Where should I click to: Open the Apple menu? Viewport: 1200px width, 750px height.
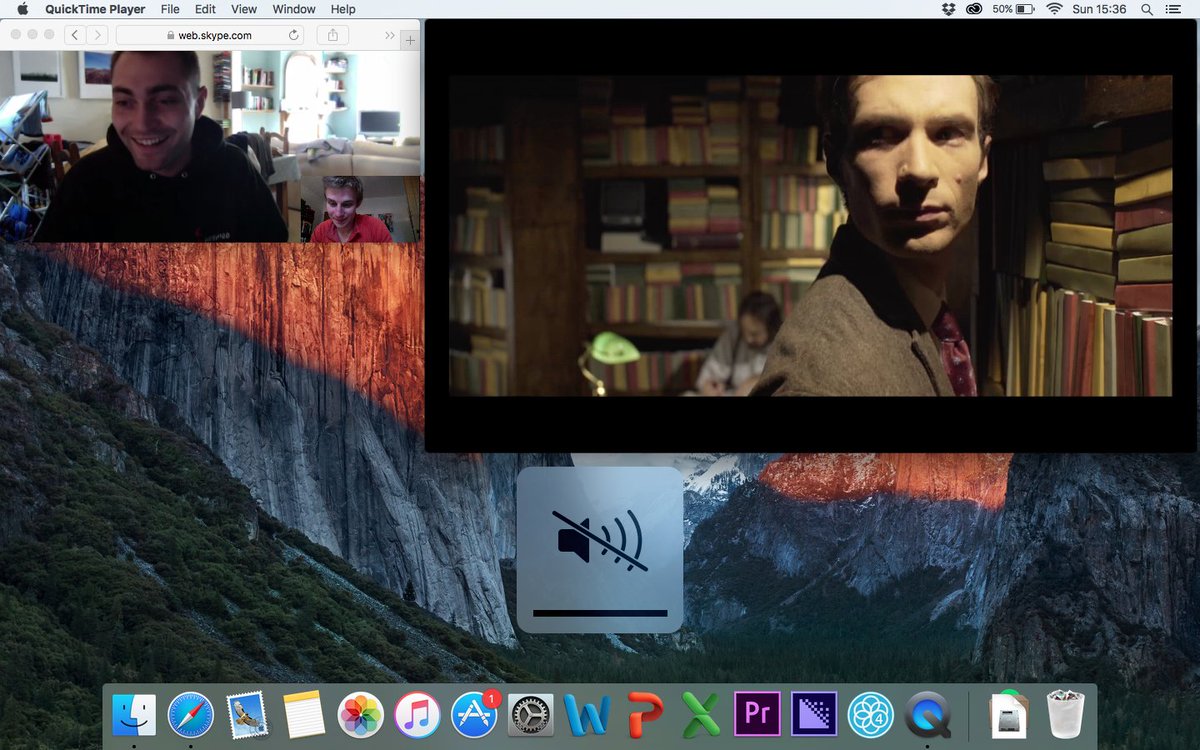click(x=22, y=9)
